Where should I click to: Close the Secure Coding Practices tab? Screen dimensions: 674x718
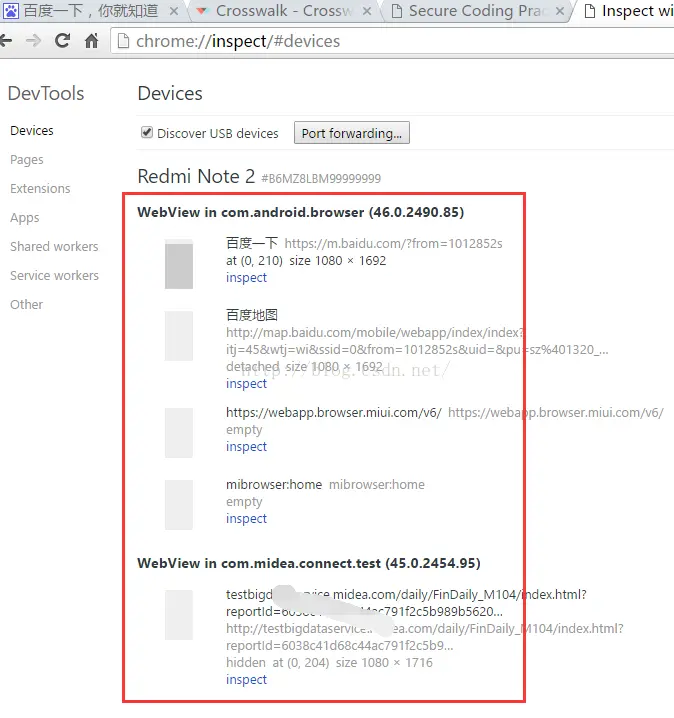[560, 11]
